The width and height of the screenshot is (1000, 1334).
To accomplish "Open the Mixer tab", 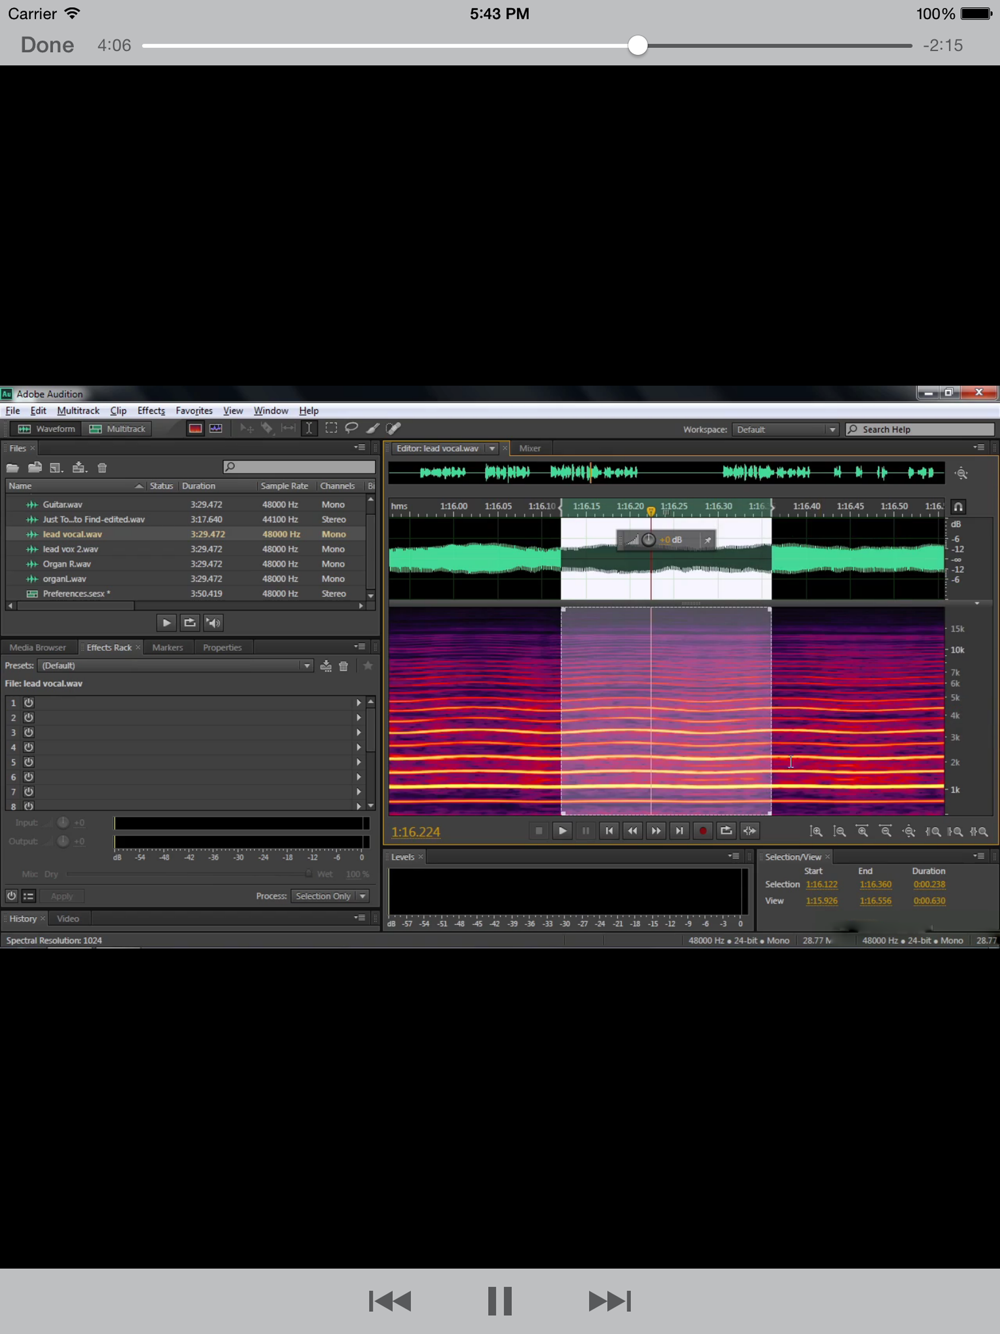I will point(530,449).
